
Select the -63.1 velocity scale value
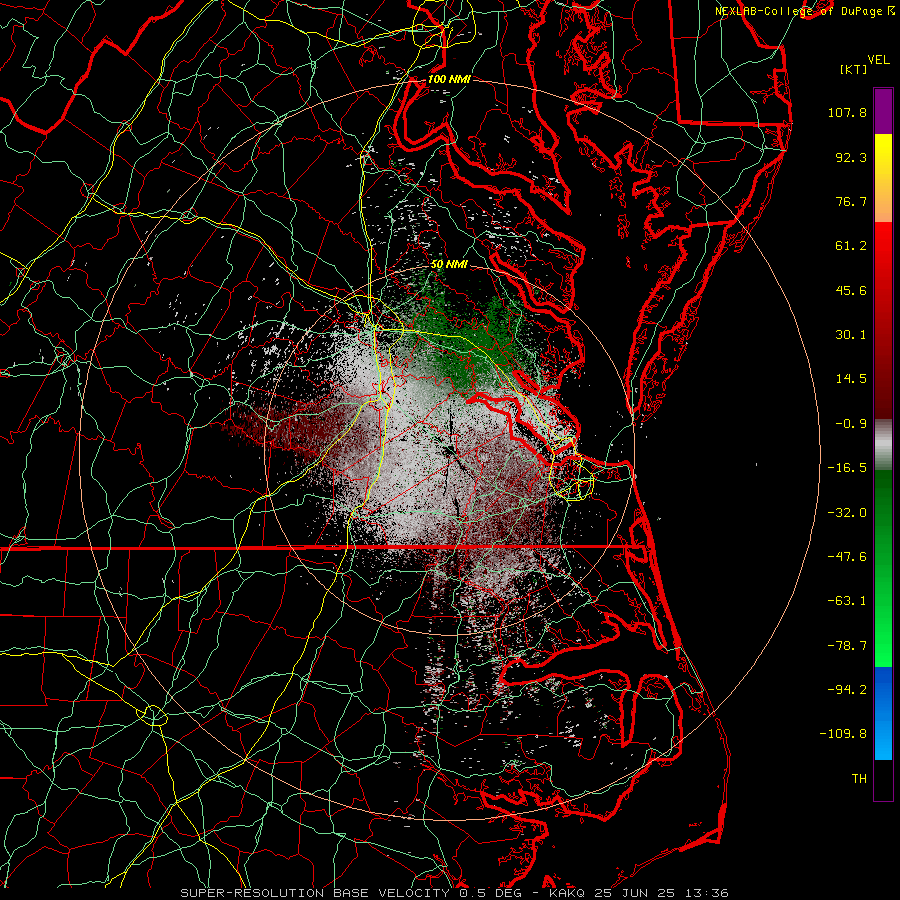[847, 601]
